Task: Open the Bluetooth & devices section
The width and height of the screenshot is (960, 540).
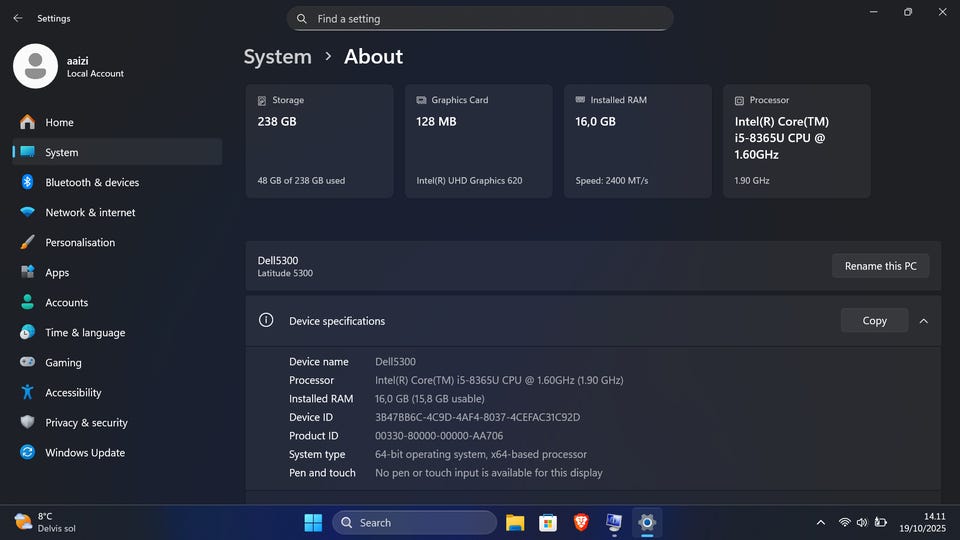Action: (x=92, y=183)
